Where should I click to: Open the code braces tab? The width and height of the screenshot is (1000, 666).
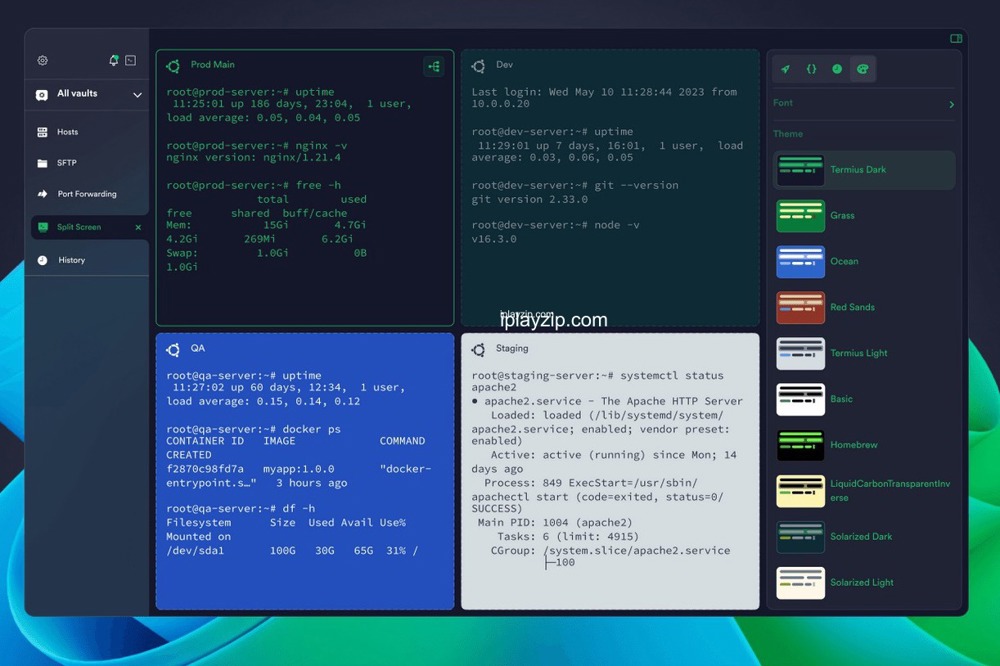tap(811, 69)
